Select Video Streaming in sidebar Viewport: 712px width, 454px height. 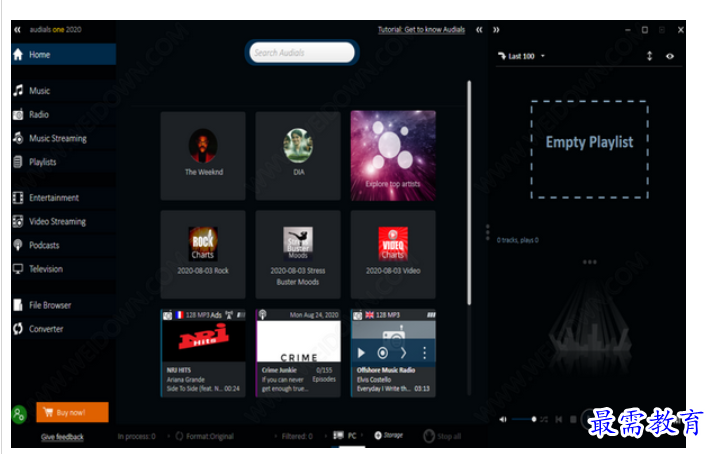pos(64,222)
